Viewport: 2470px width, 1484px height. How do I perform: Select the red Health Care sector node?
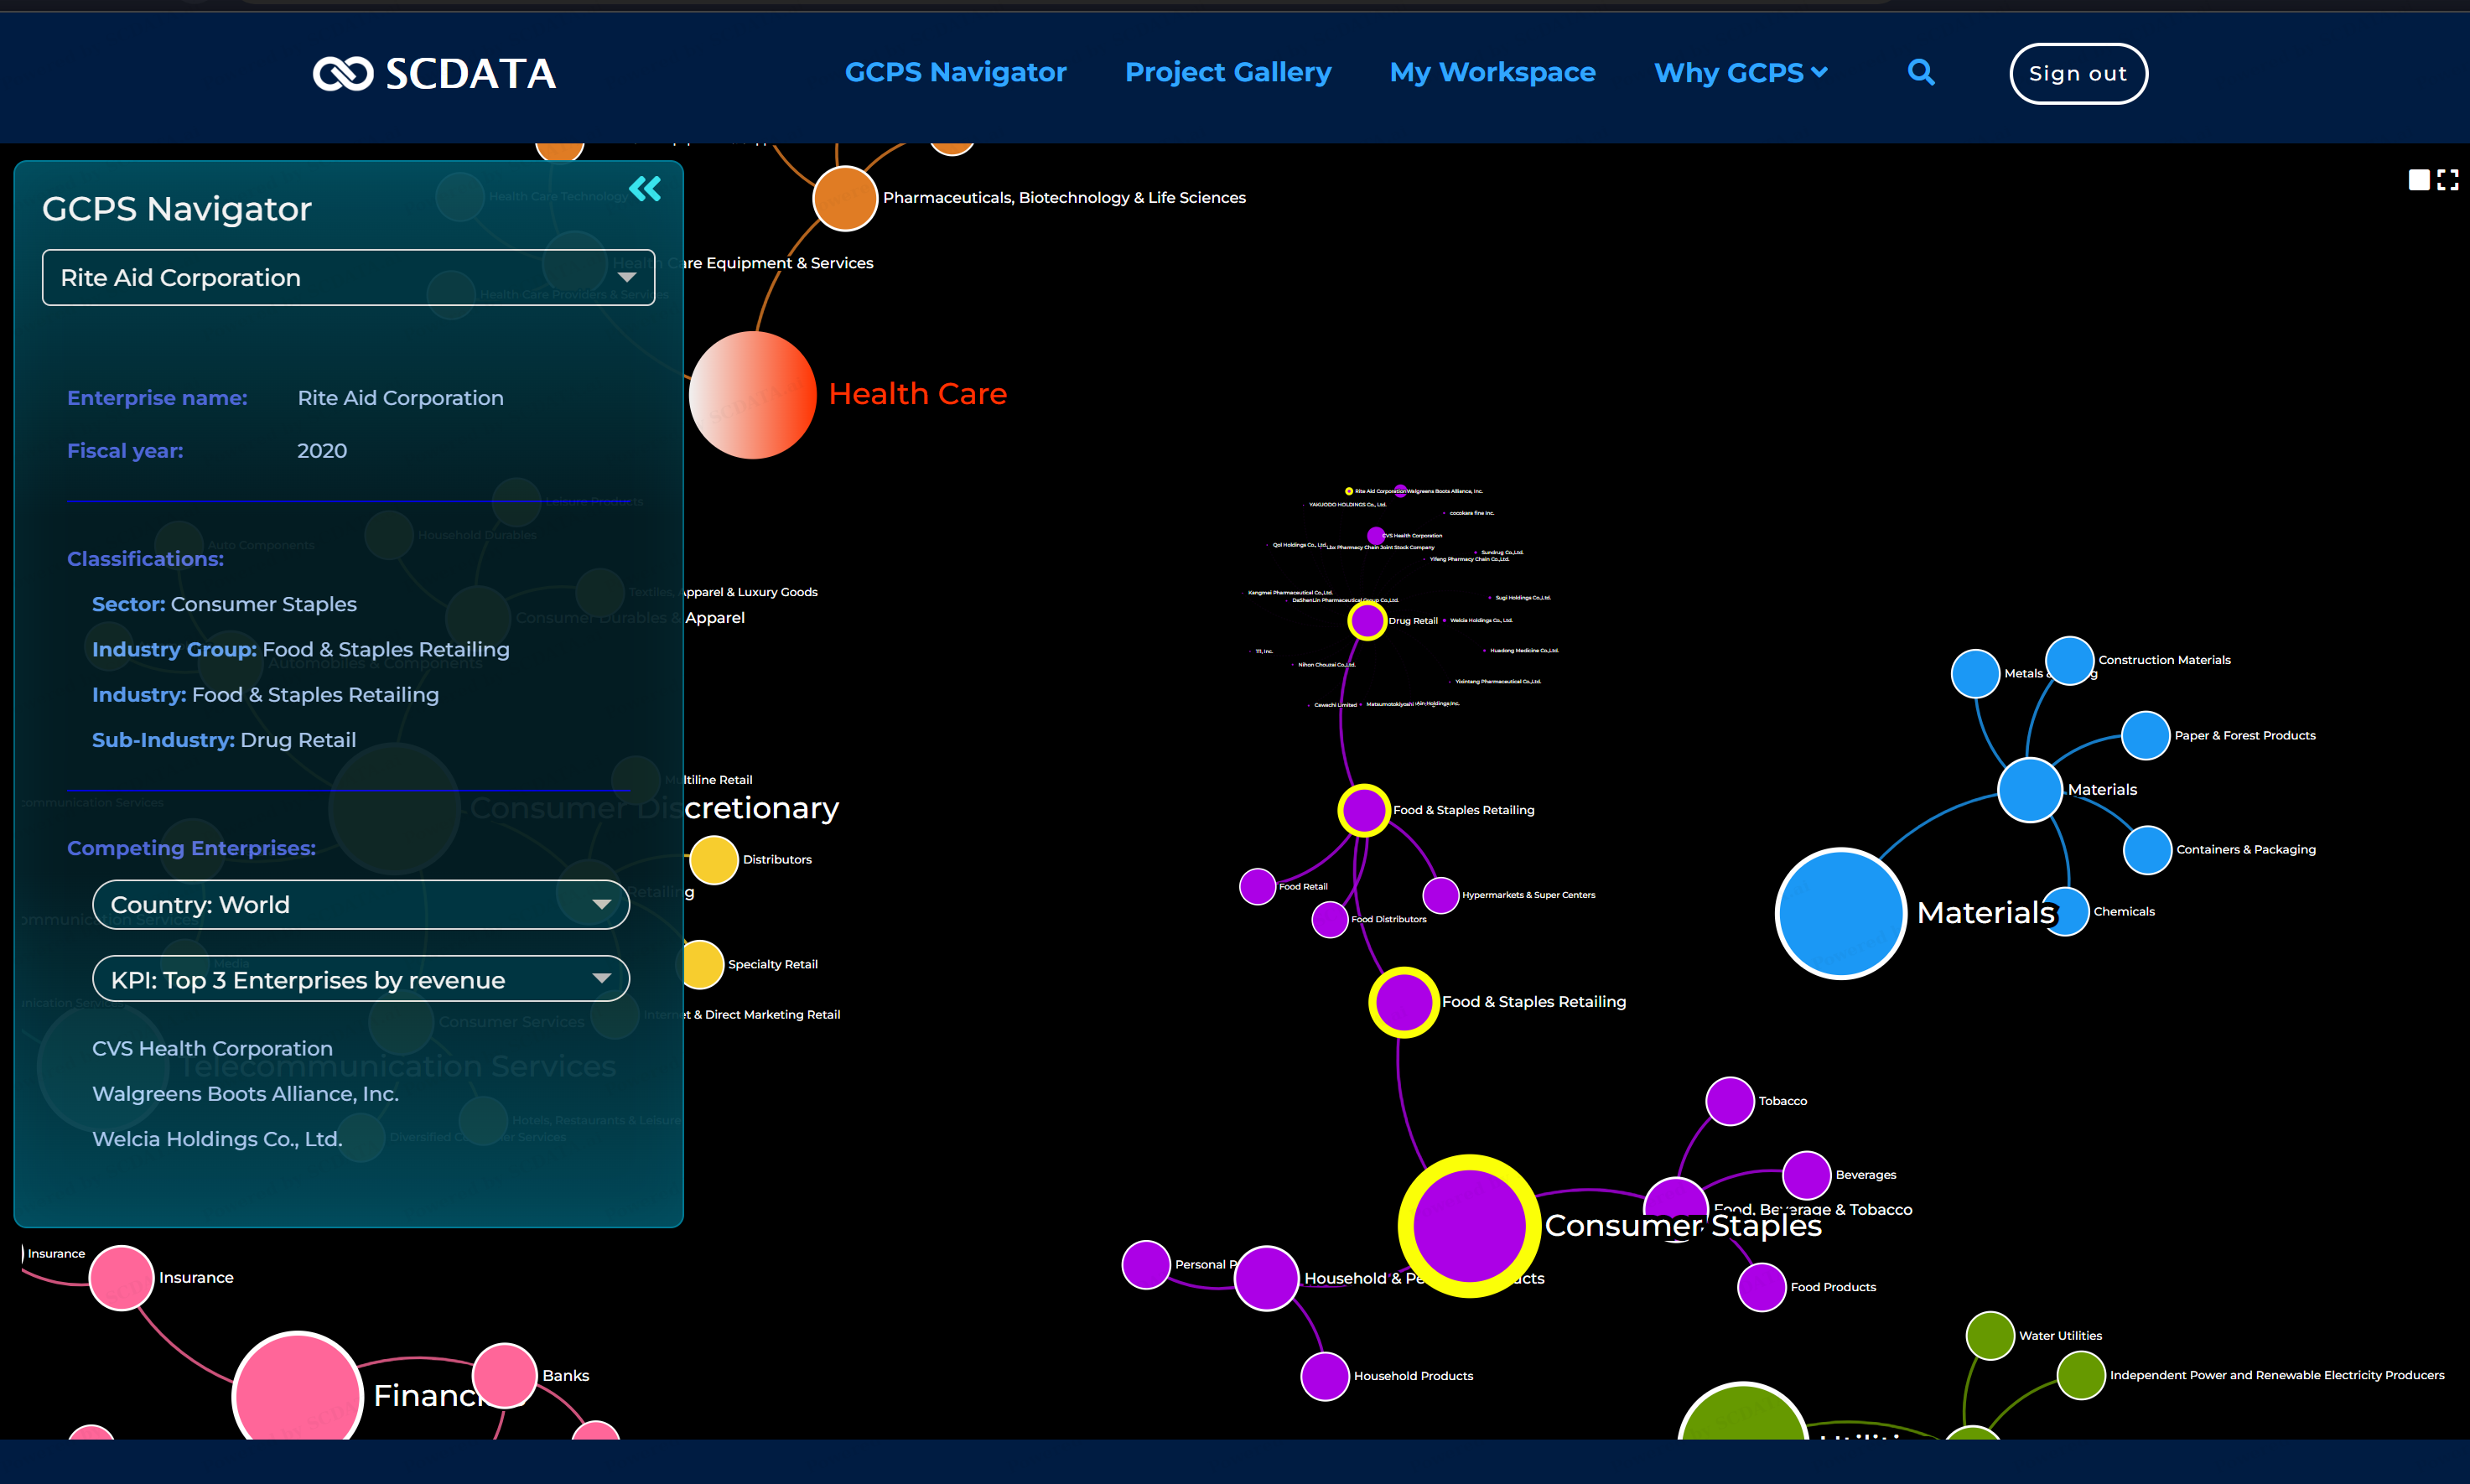click(x=753, y=393)
